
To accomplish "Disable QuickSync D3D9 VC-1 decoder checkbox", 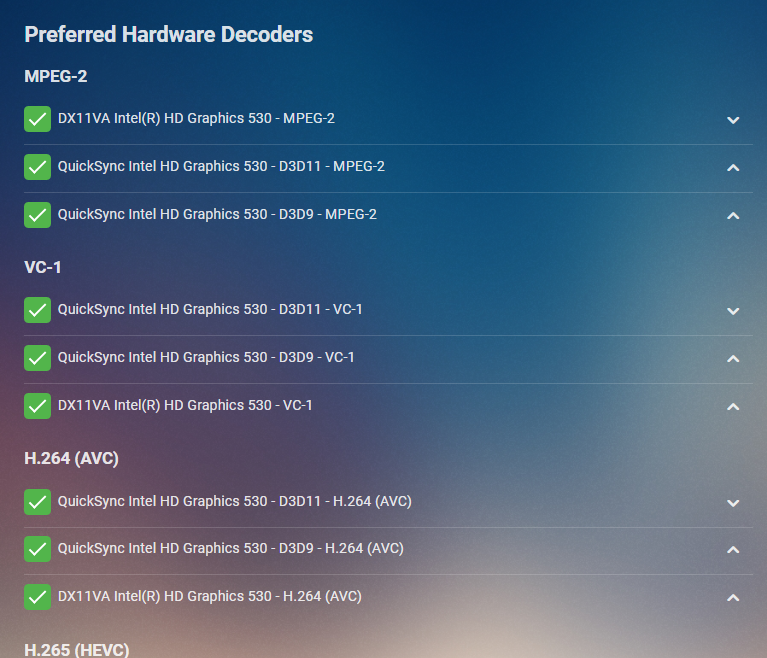I will pyautogui.click(x=37, y=358).
